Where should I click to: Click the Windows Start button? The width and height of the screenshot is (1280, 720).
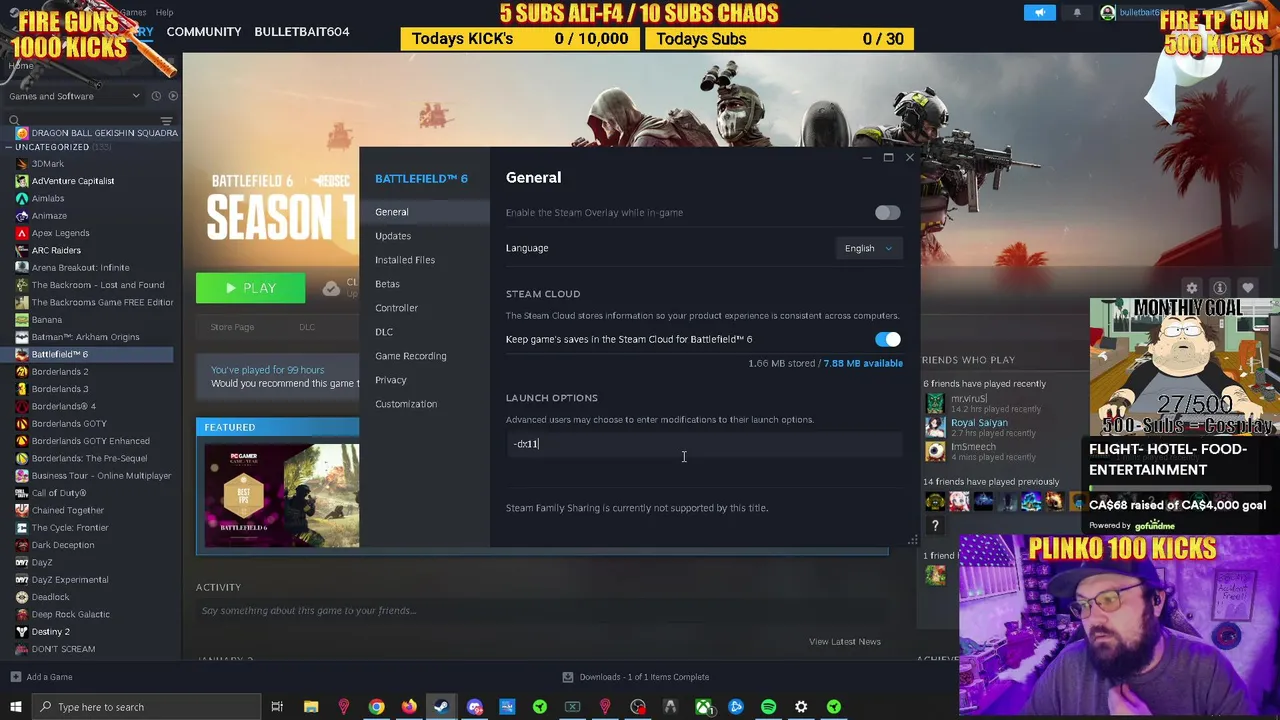pyautogui.click(x=15, y=707)
